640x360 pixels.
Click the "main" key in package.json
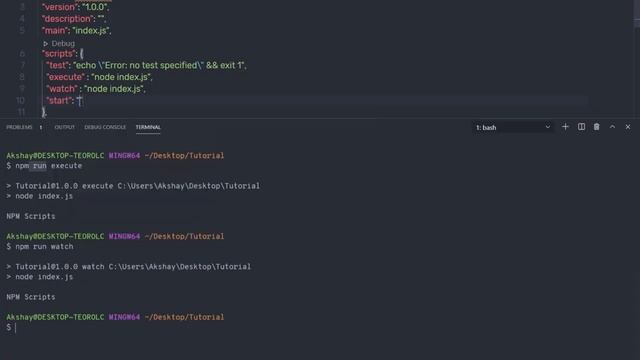(x=55, y=31)
